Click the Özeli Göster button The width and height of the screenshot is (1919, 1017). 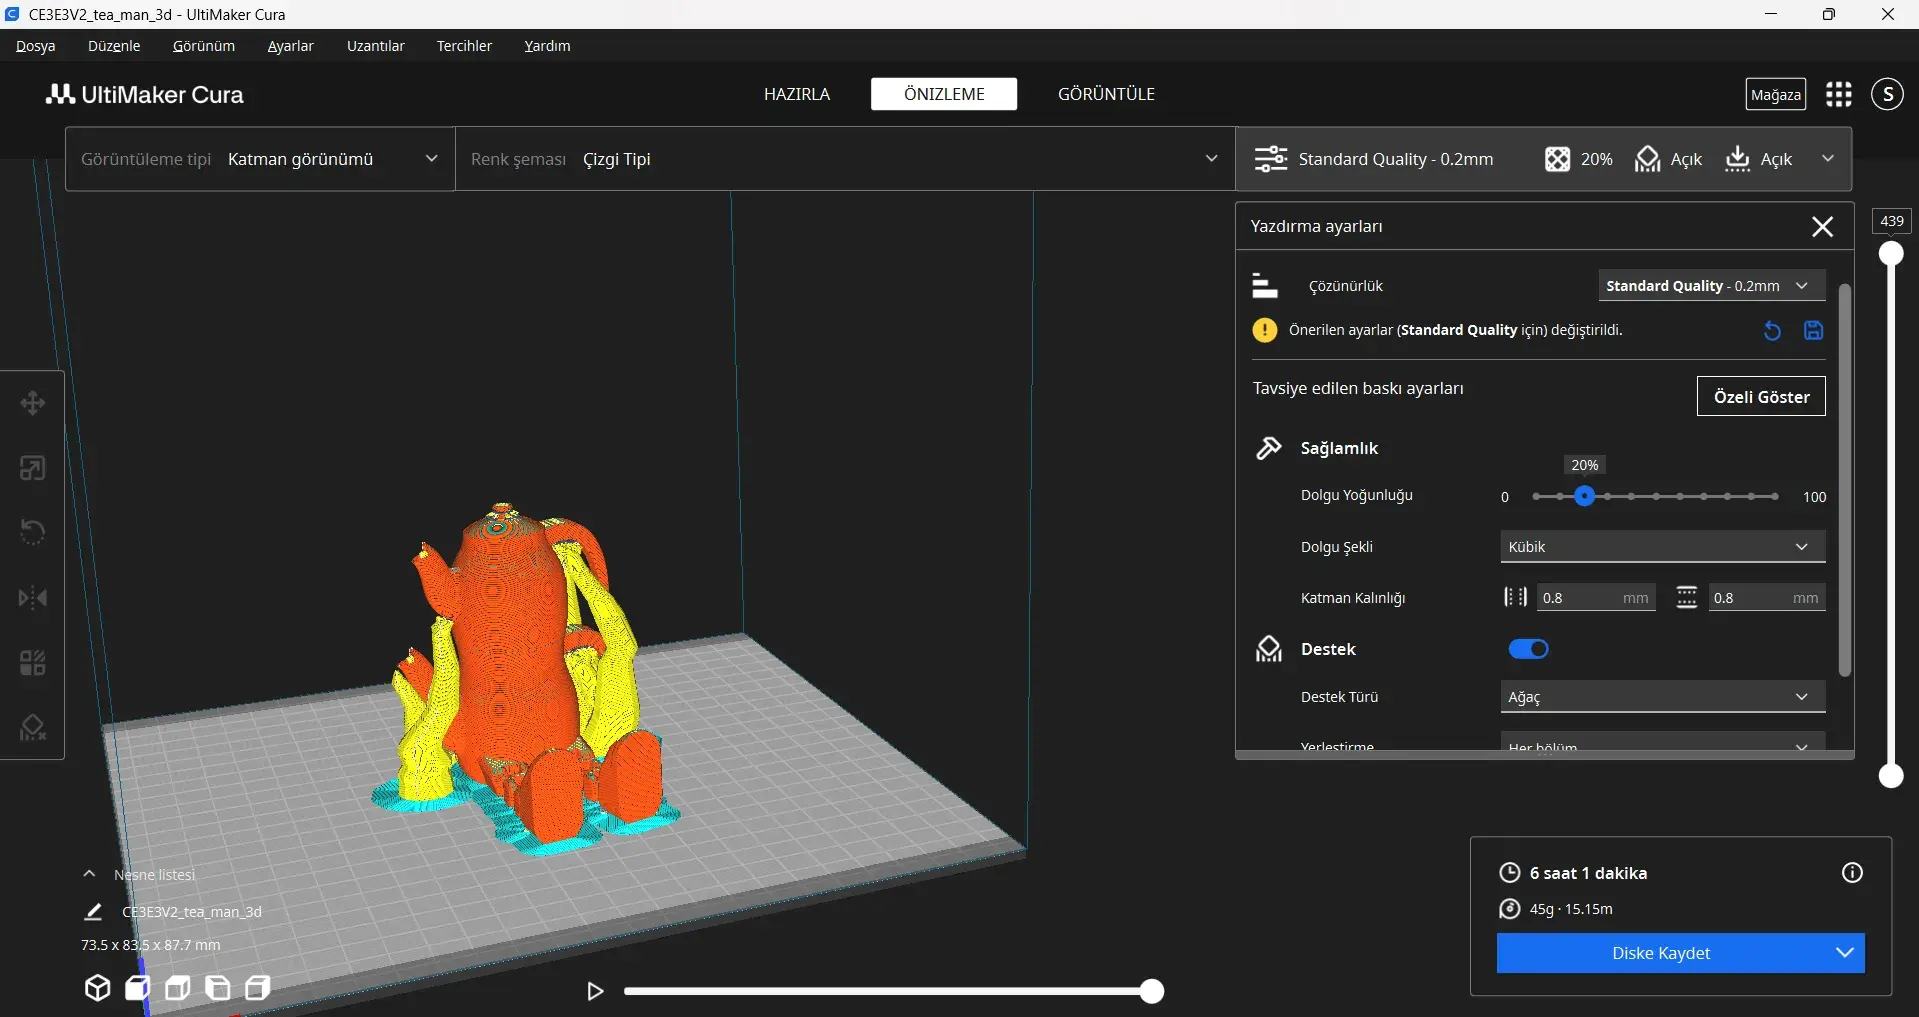pos(1761,397)
